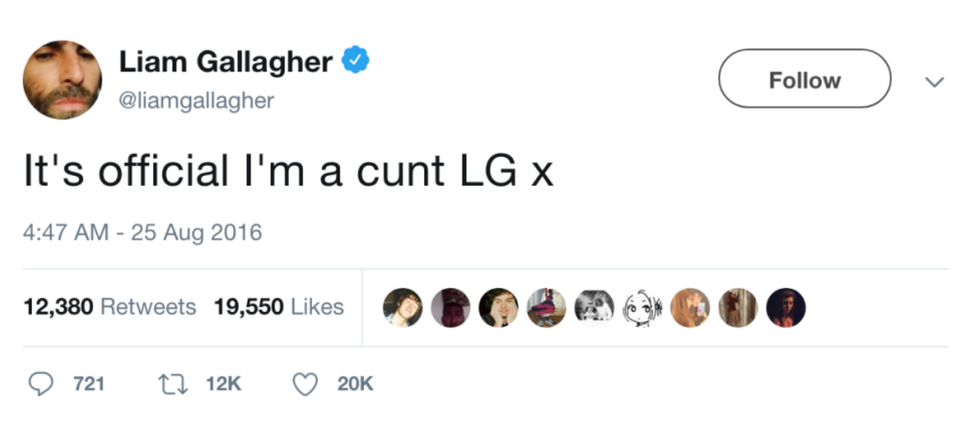Click the last liker avatar with dark background
This screenshot has height=438, width=980.
786,308
